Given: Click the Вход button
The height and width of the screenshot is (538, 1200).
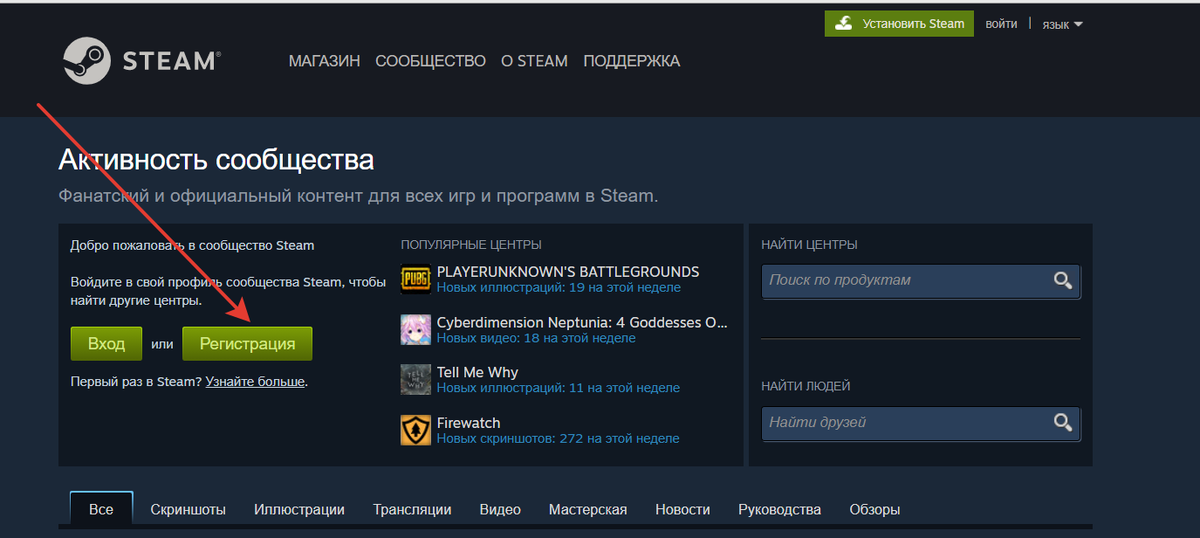Looking at the screenshot, I should (106, 344).
